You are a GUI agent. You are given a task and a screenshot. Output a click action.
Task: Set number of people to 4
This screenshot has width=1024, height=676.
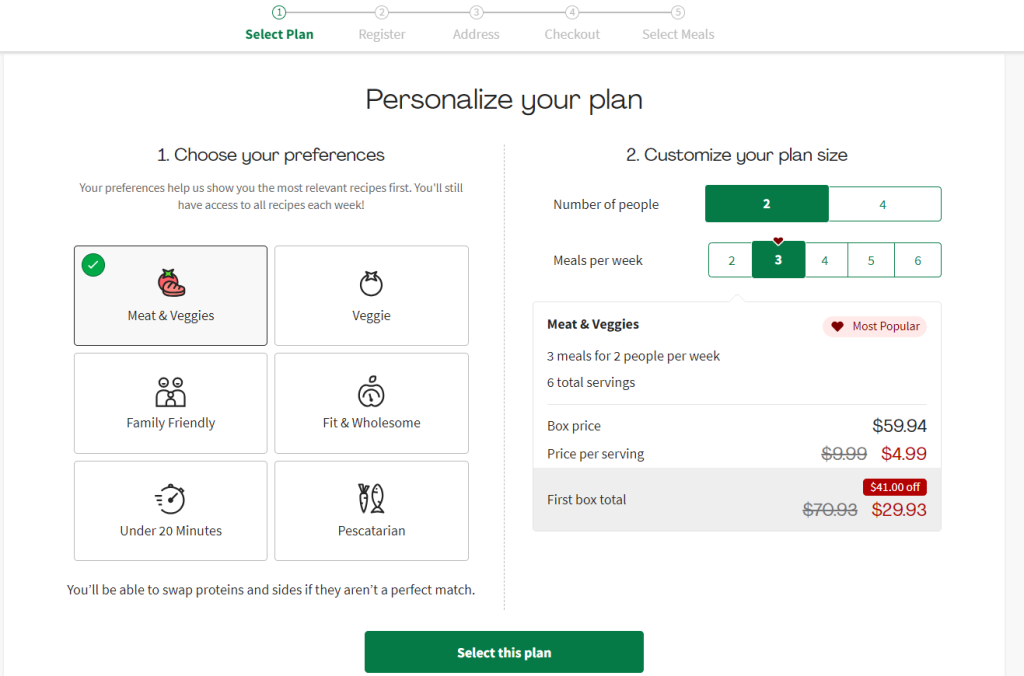tap(884, 204)
